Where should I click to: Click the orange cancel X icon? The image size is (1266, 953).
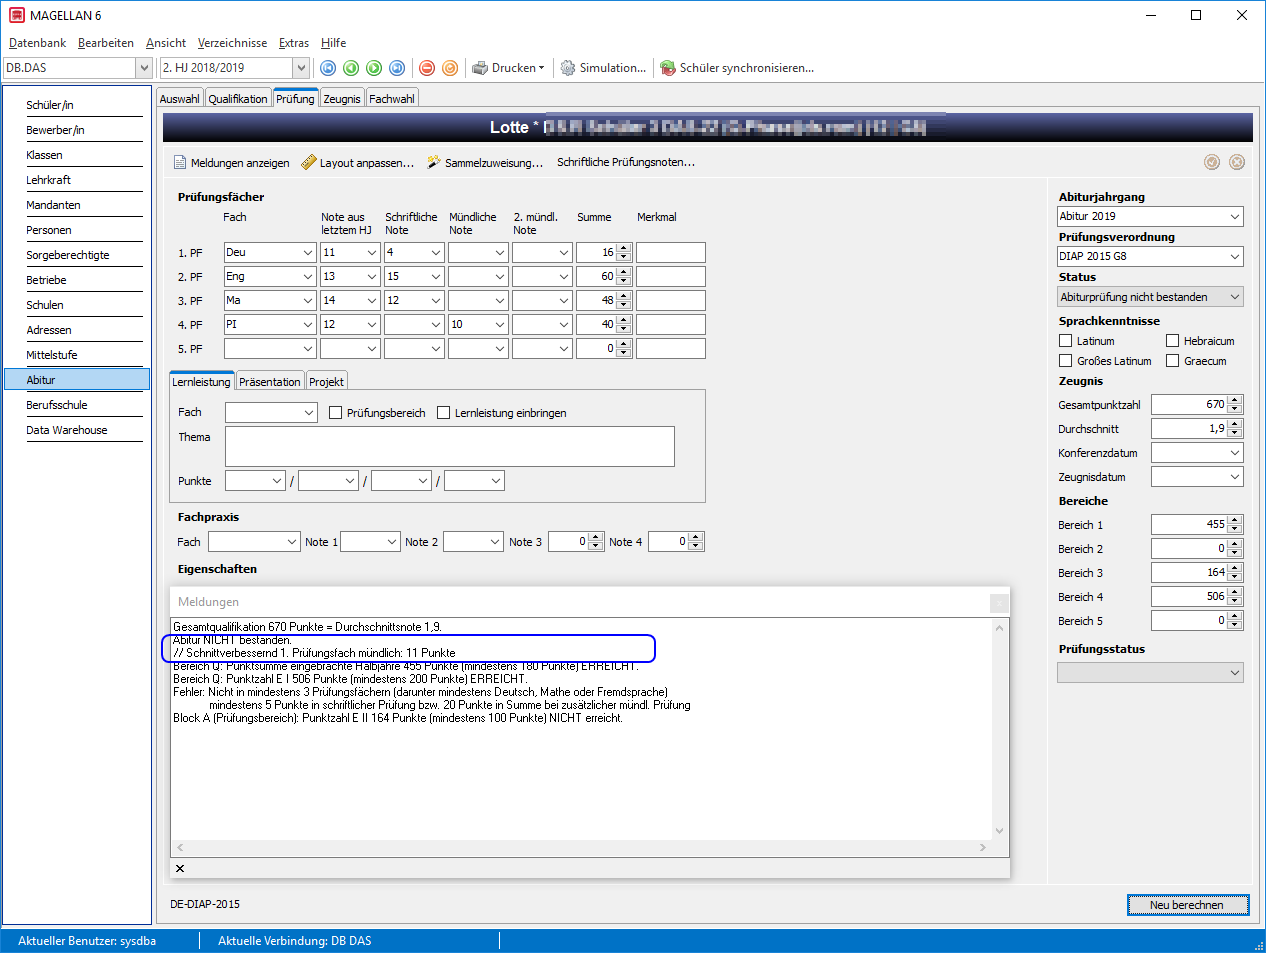(1237, 162)
